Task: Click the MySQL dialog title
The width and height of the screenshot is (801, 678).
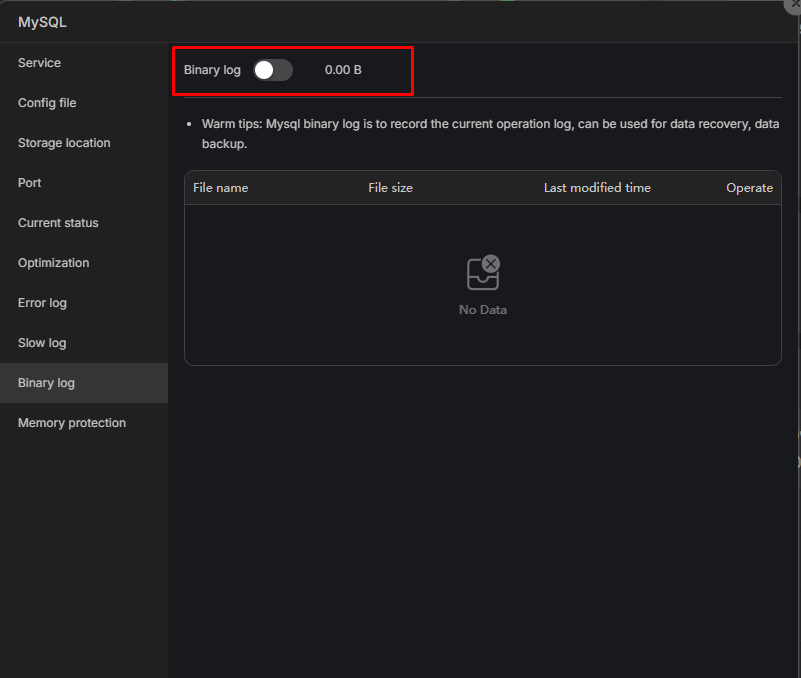Action: [x=42, y=22]
